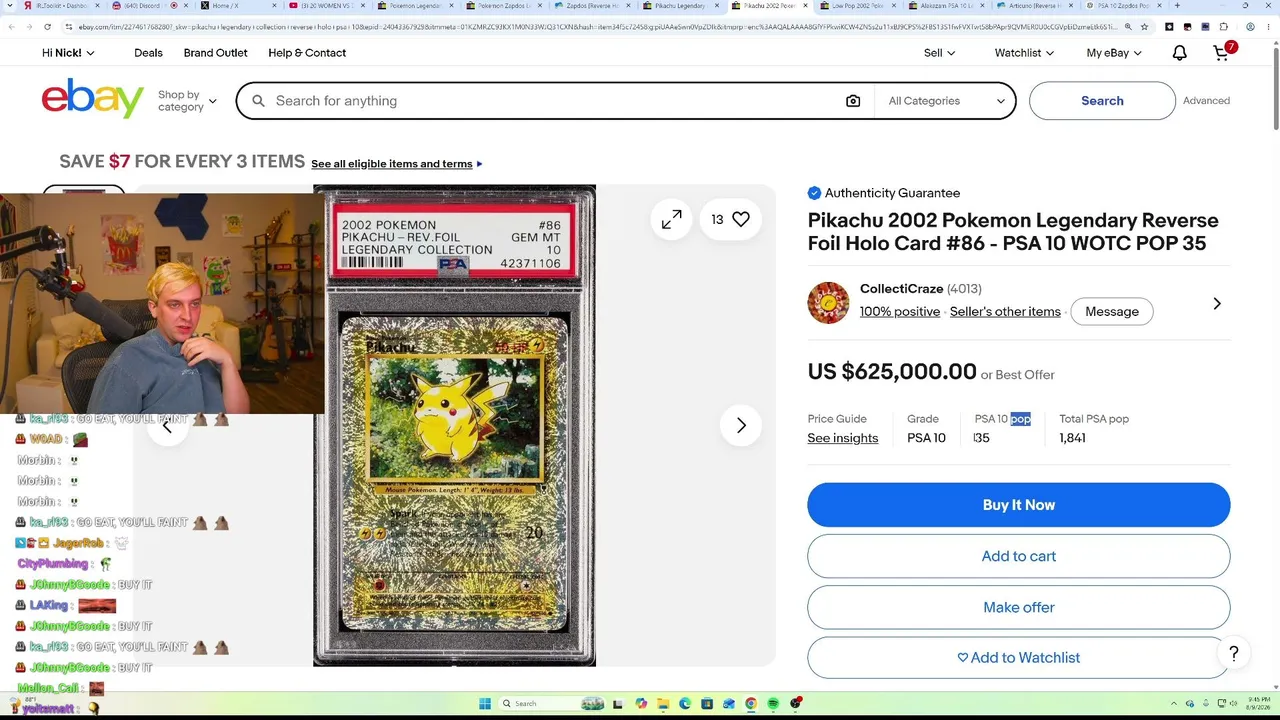Viewport: 1280px width, 720px height.
Task: Open the All Categories dropdown
Action: tap(946, 101)
